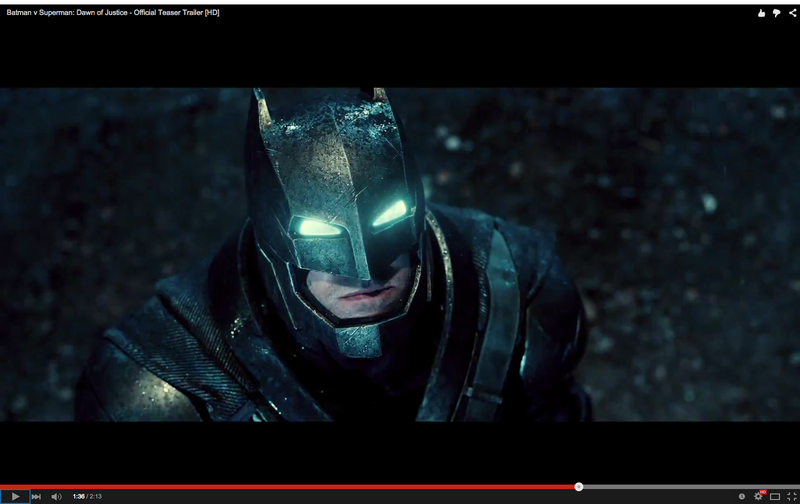Image resolution: width=800 pixels, height=504 pixels.
Task: Enable Watch Later clock icon
Action: 742,496
